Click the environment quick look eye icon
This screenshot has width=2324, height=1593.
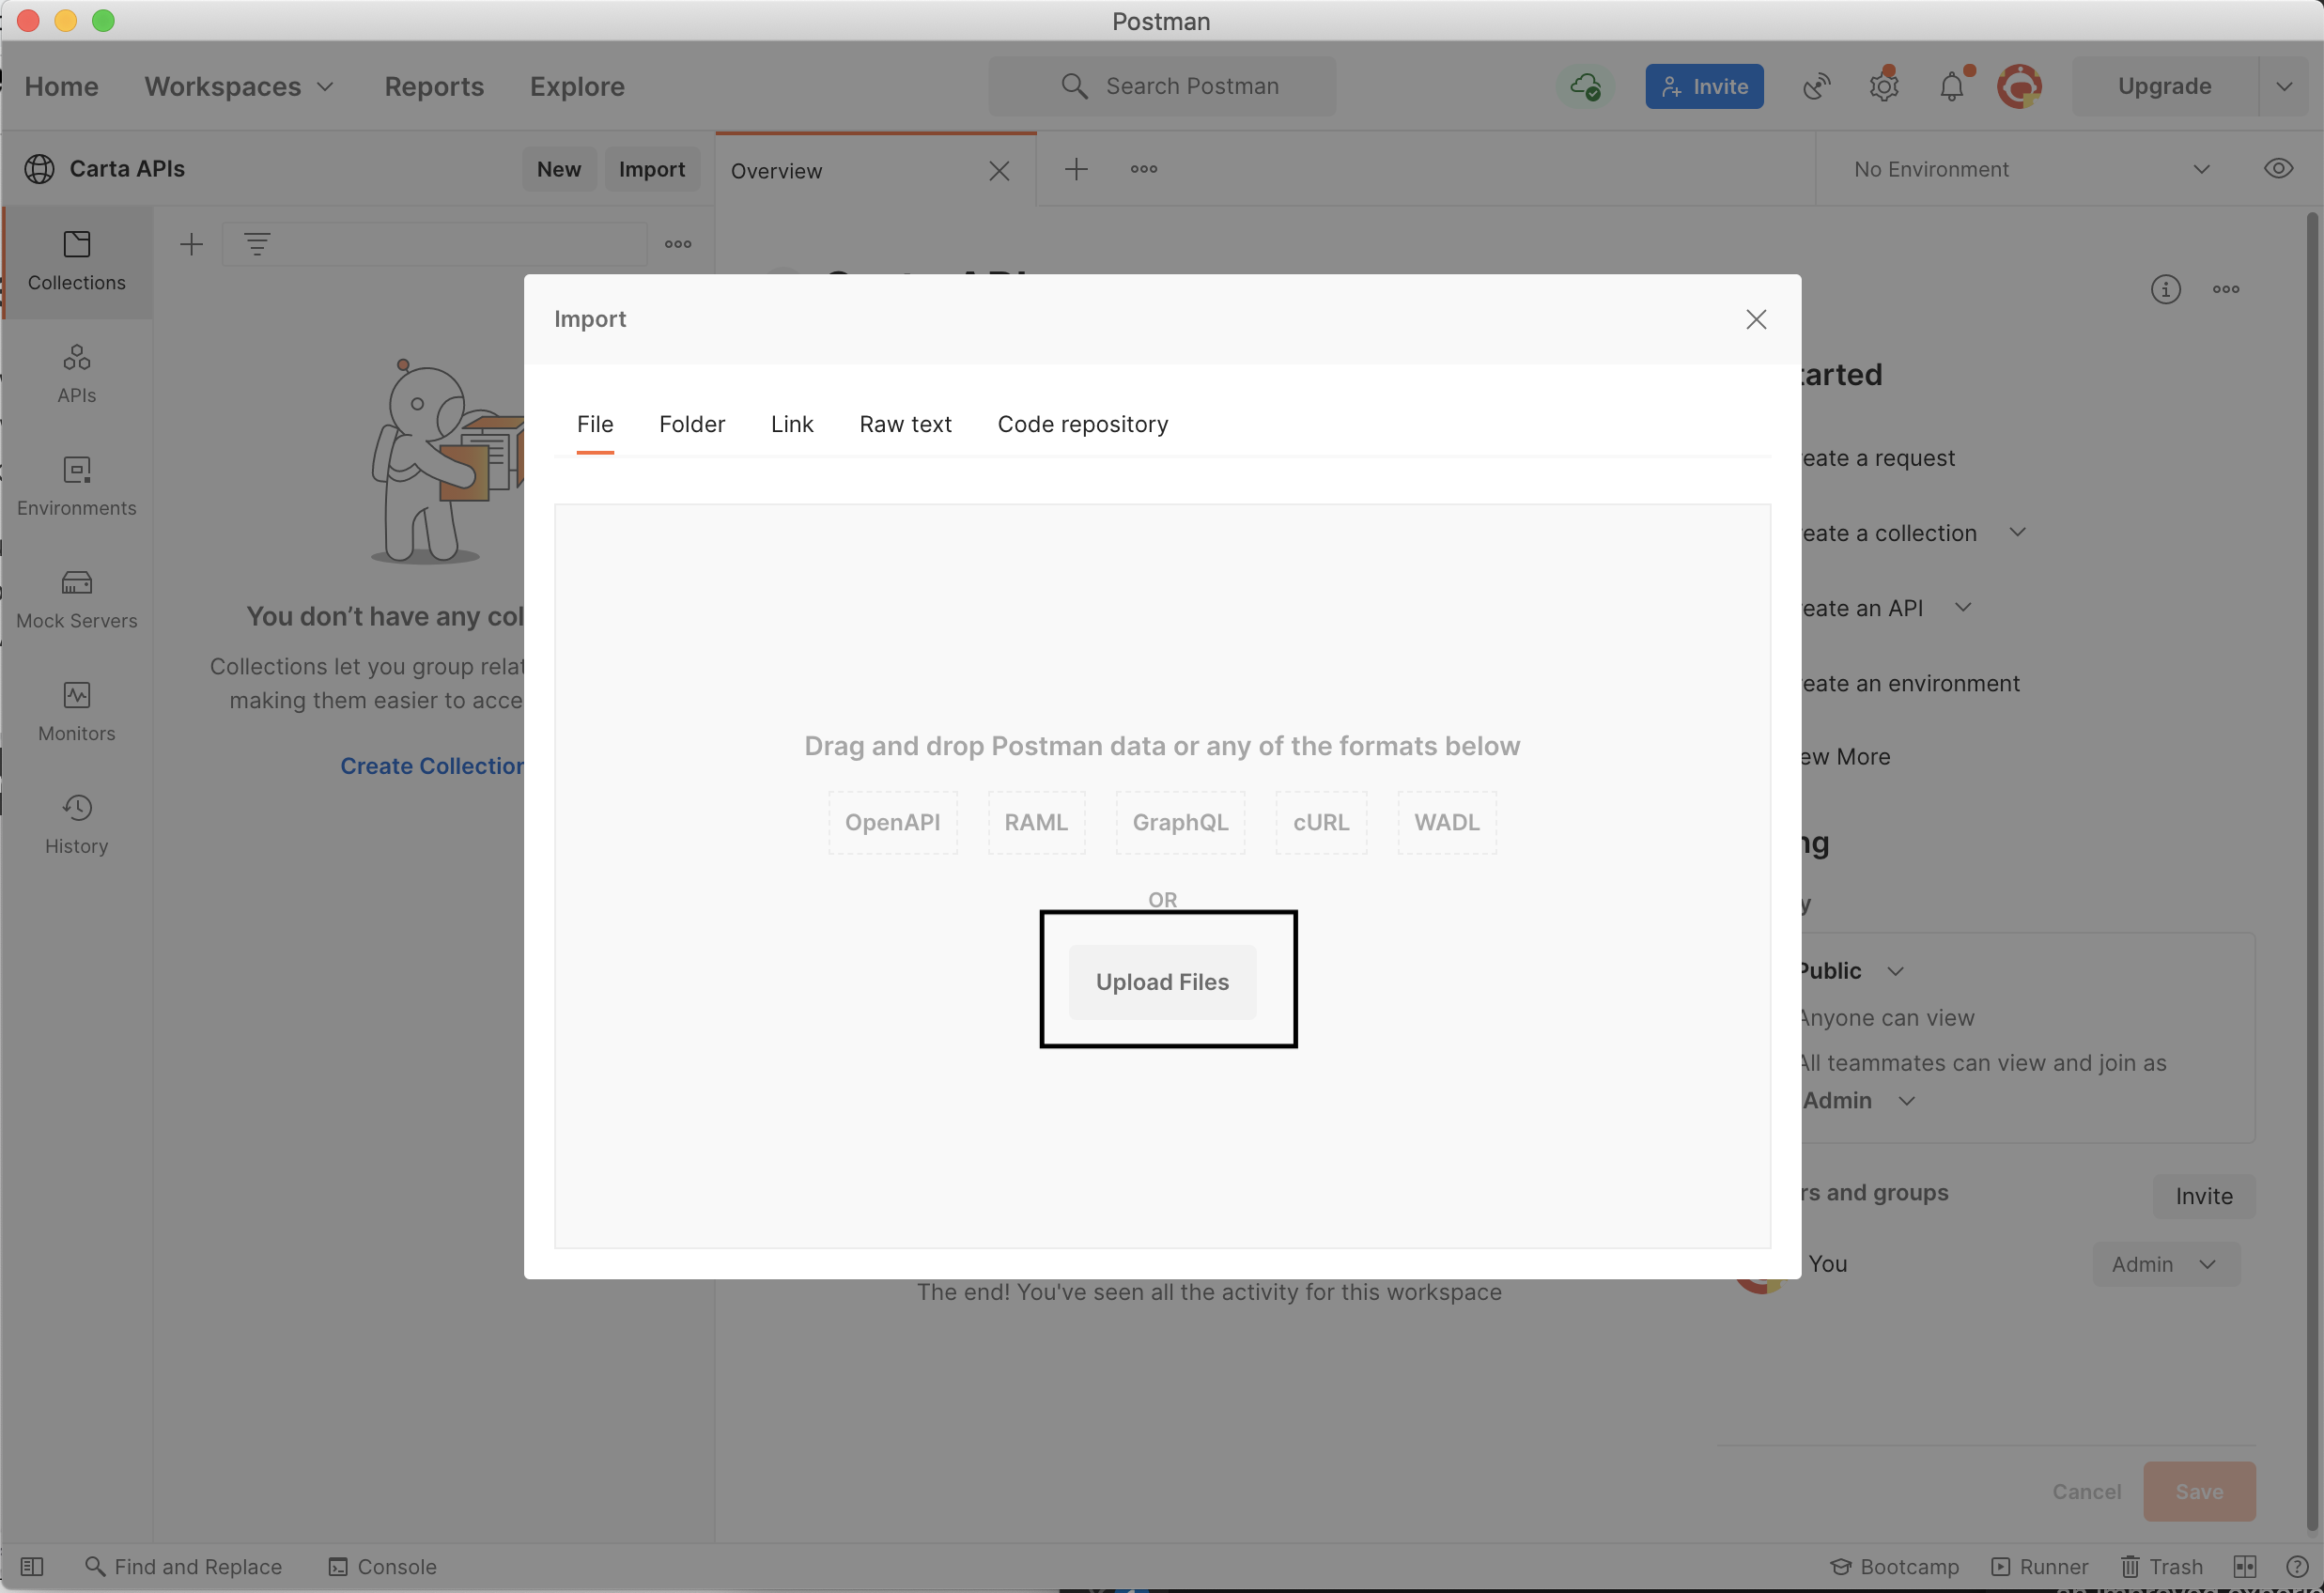coord(2279,169)
